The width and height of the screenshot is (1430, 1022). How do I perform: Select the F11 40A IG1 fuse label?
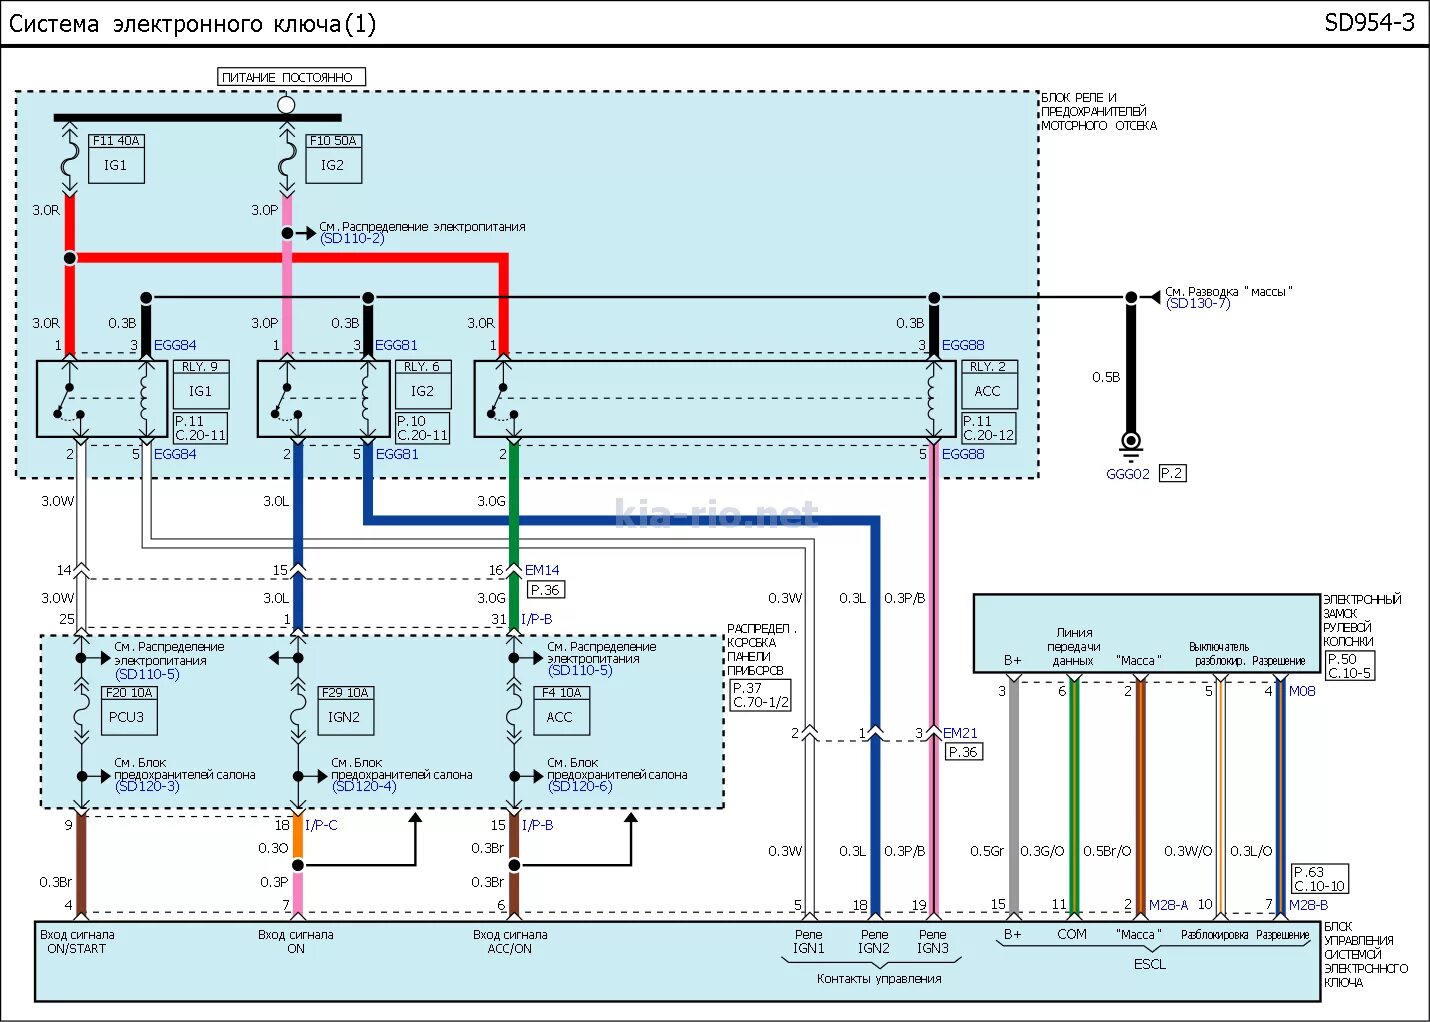(116, 158)
